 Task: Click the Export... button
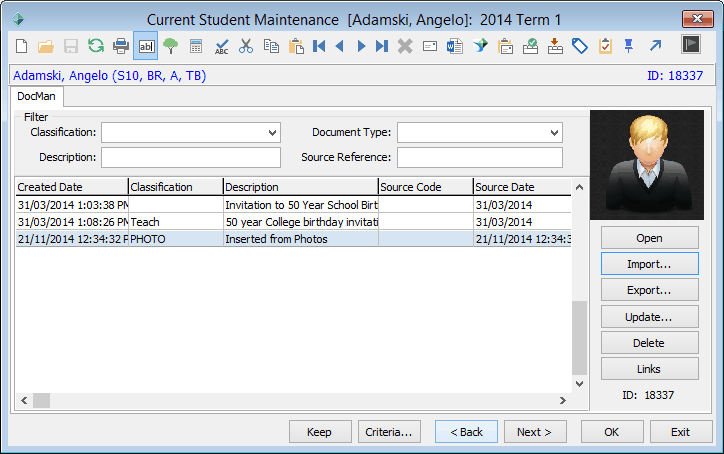point(650,290)
